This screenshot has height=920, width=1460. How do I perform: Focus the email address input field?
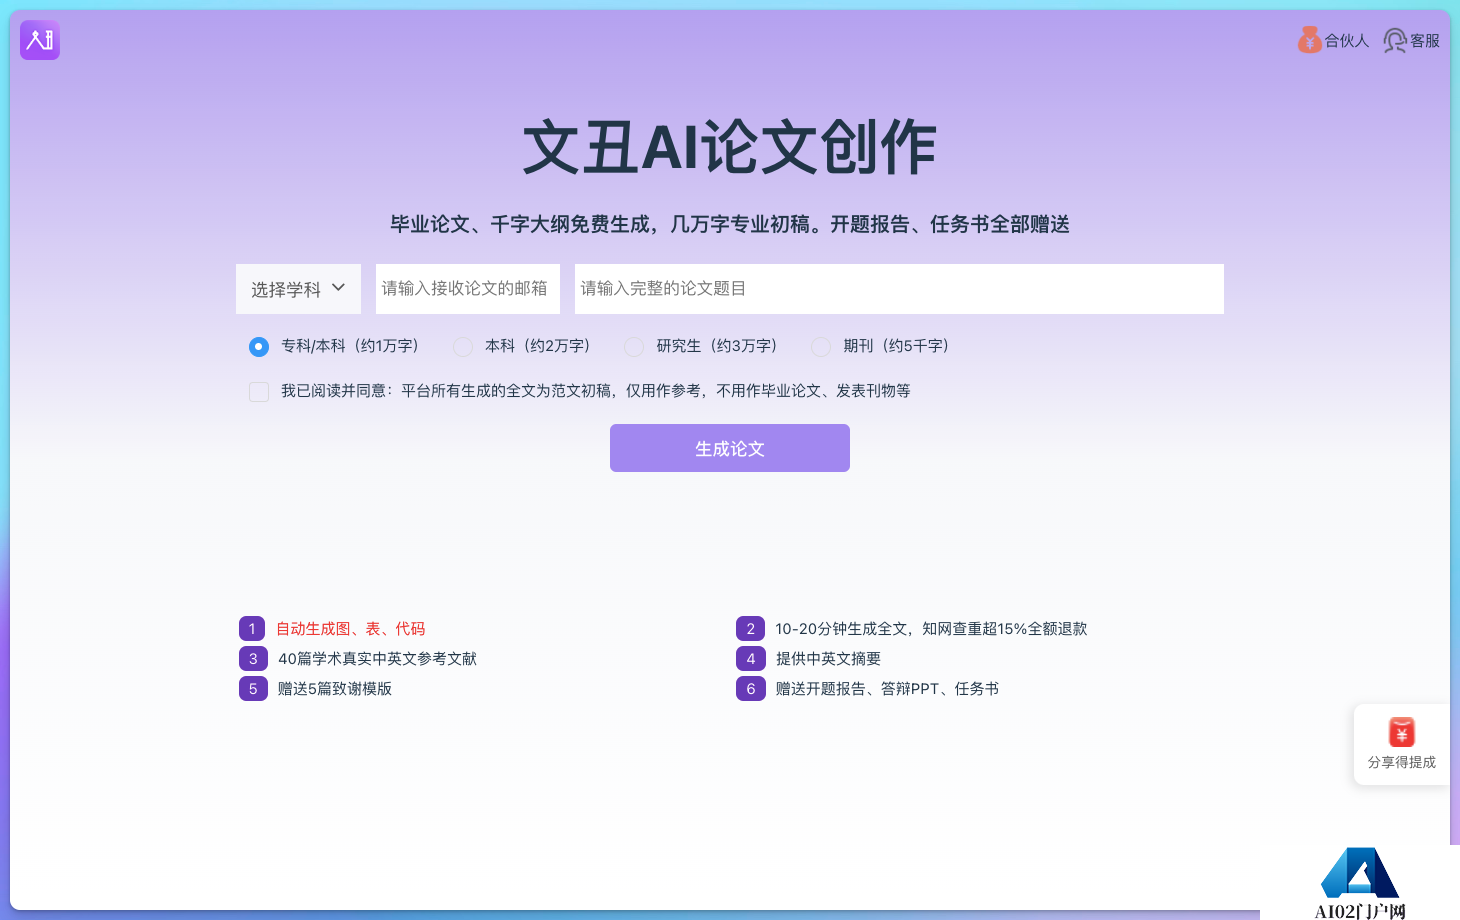(468, 289)
